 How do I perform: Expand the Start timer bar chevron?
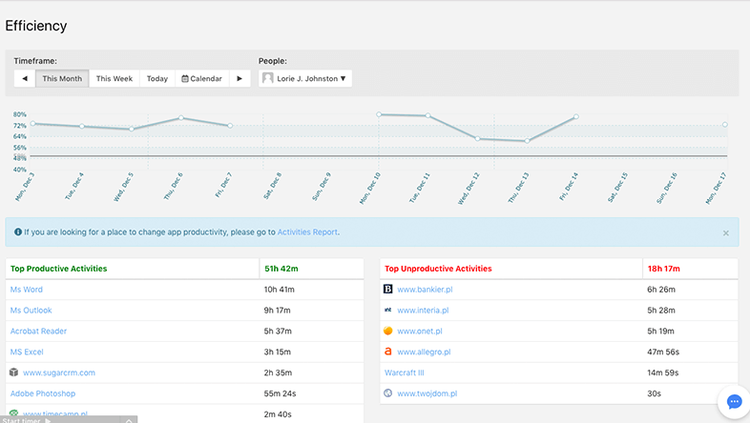click(x=129, y=421)
